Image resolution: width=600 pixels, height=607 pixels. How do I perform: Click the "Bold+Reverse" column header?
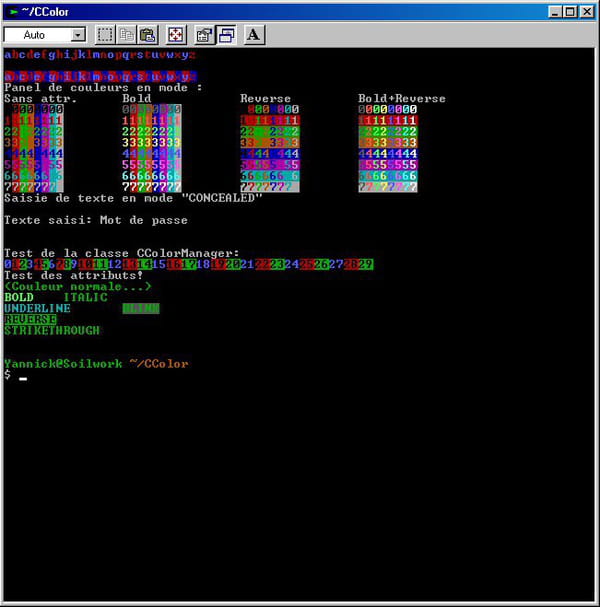tap(402, 99)
